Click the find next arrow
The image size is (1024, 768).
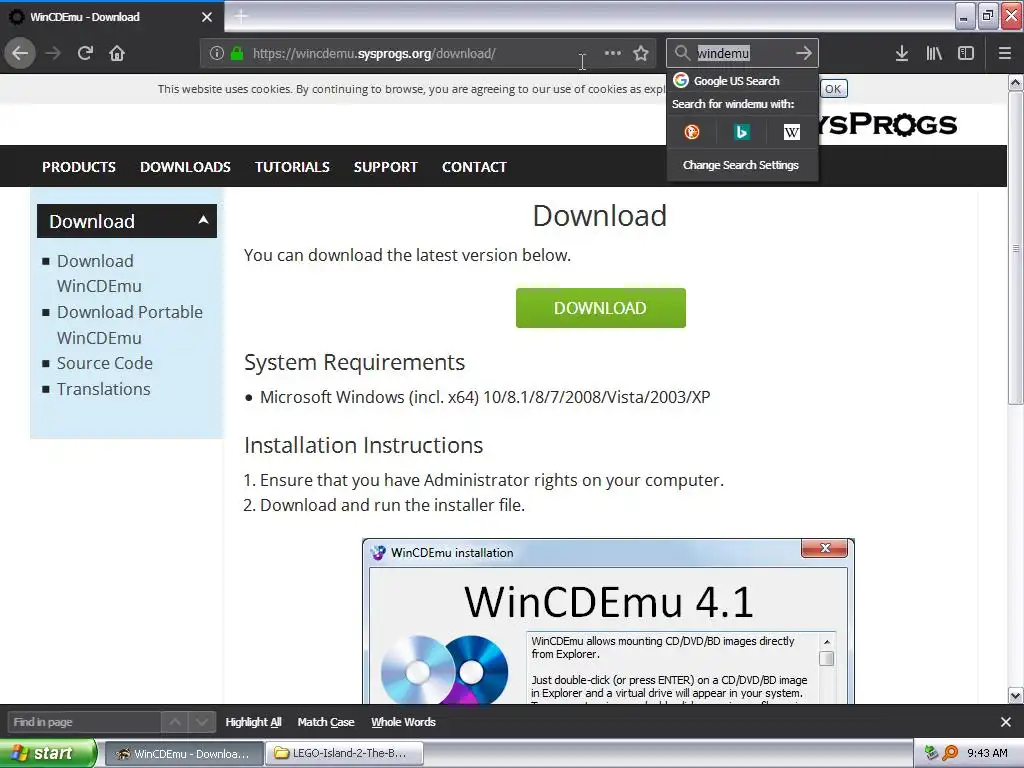pos(202,722)
